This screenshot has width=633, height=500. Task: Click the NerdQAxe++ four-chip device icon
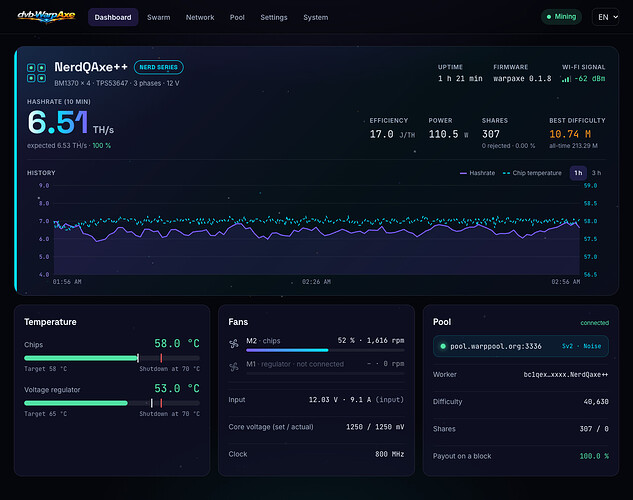coord(36,73)
